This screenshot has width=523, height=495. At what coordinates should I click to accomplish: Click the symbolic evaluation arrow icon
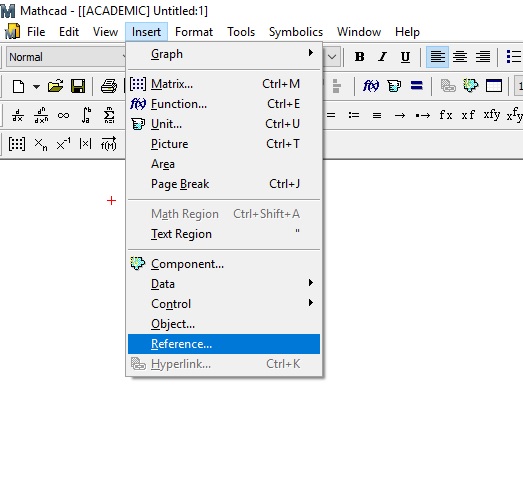tap(400, 116)
